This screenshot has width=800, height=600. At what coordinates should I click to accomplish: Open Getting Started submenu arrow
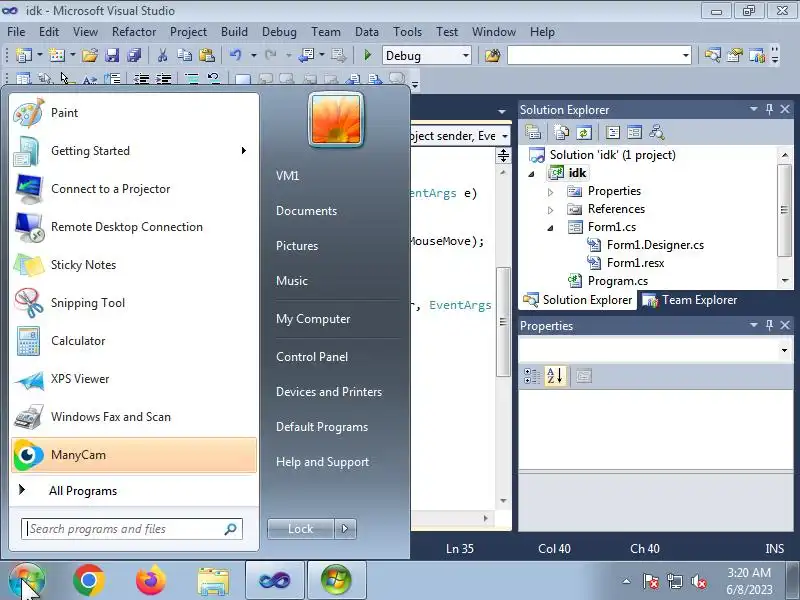(x=244, y=151)
